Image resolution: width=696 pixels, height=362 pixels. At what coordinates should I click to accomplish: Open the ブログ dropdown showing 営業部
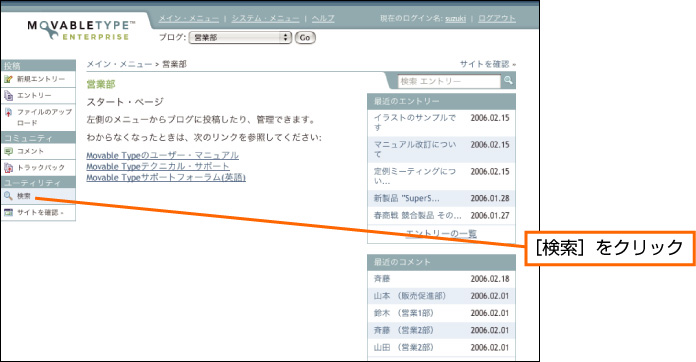coord(240,38)
